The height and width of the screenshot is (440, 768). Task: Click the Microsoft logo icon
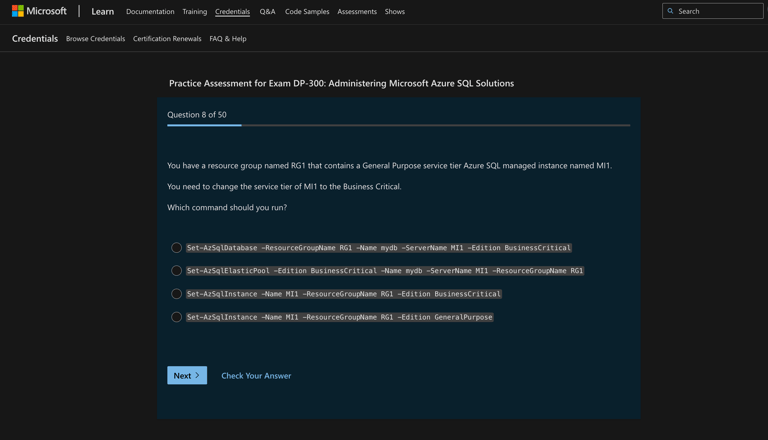18,11
